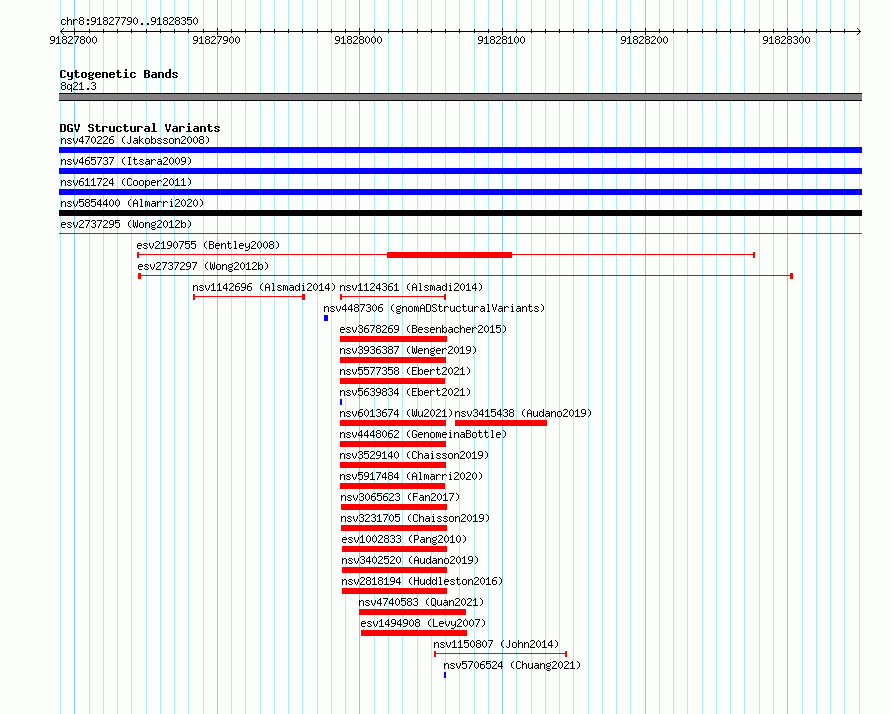Image resolution: width=890 pixels, height=714 pixels.
Task: Click nsv3529140 (Chaisson2019) label
Action: 414,455
